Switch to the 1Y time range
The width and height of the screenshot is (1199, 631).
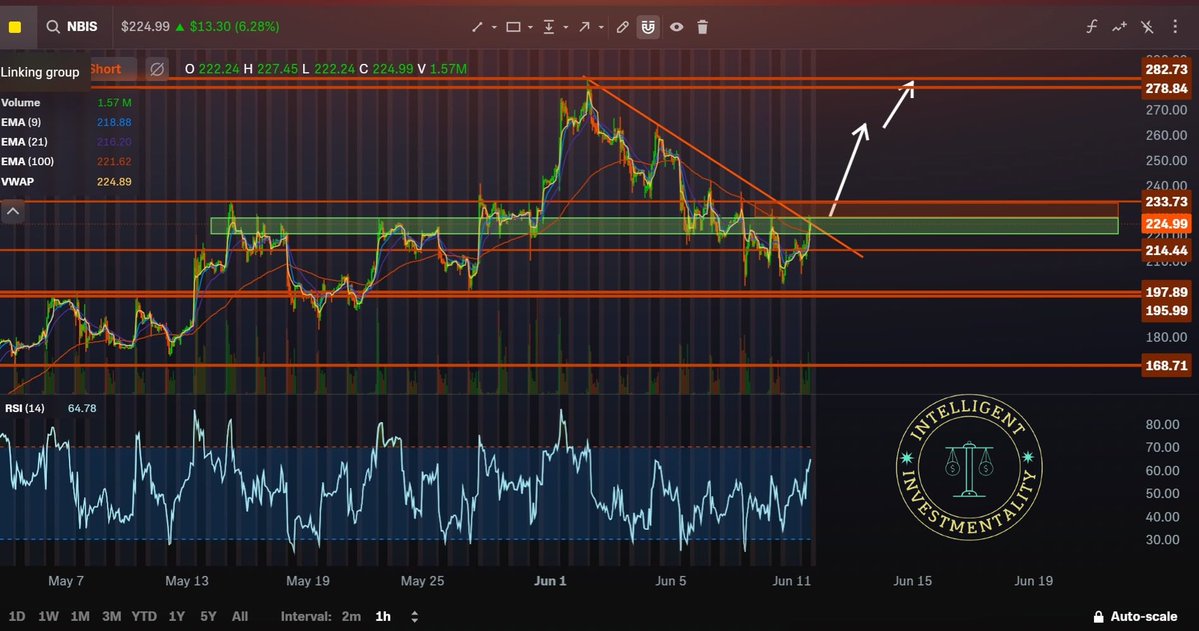tap(177, 616)
